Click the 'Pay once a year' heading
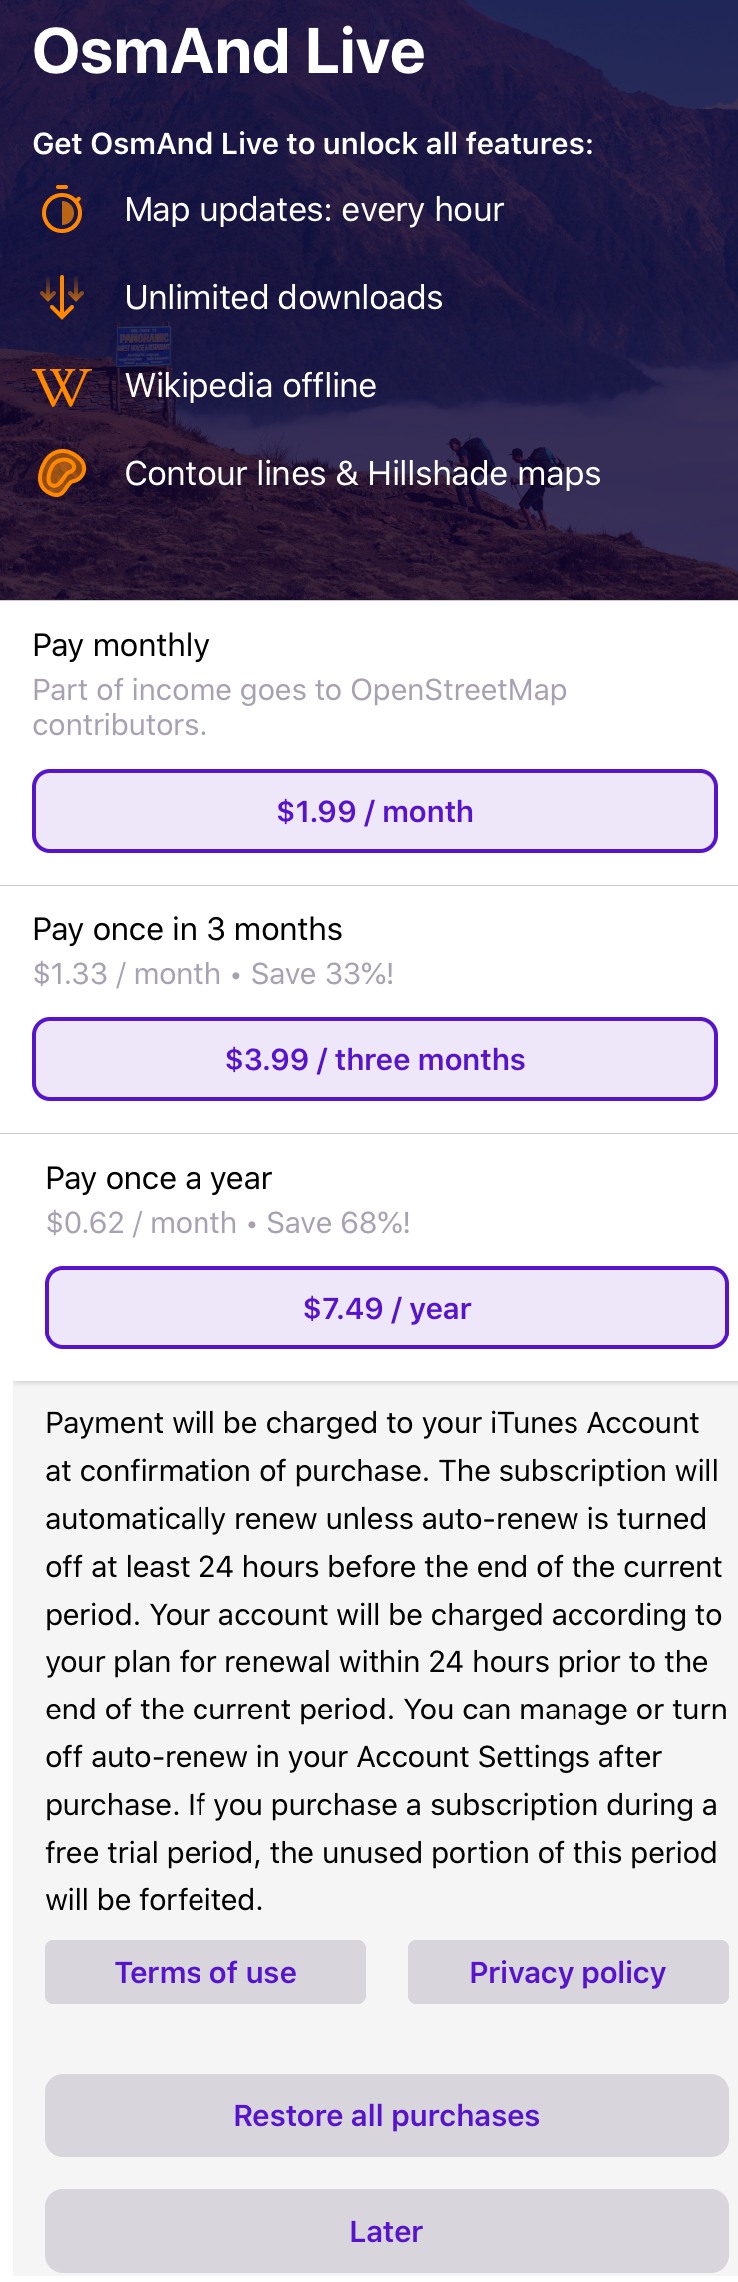Screen dimensions: 738x2282 coord(159,1178)
